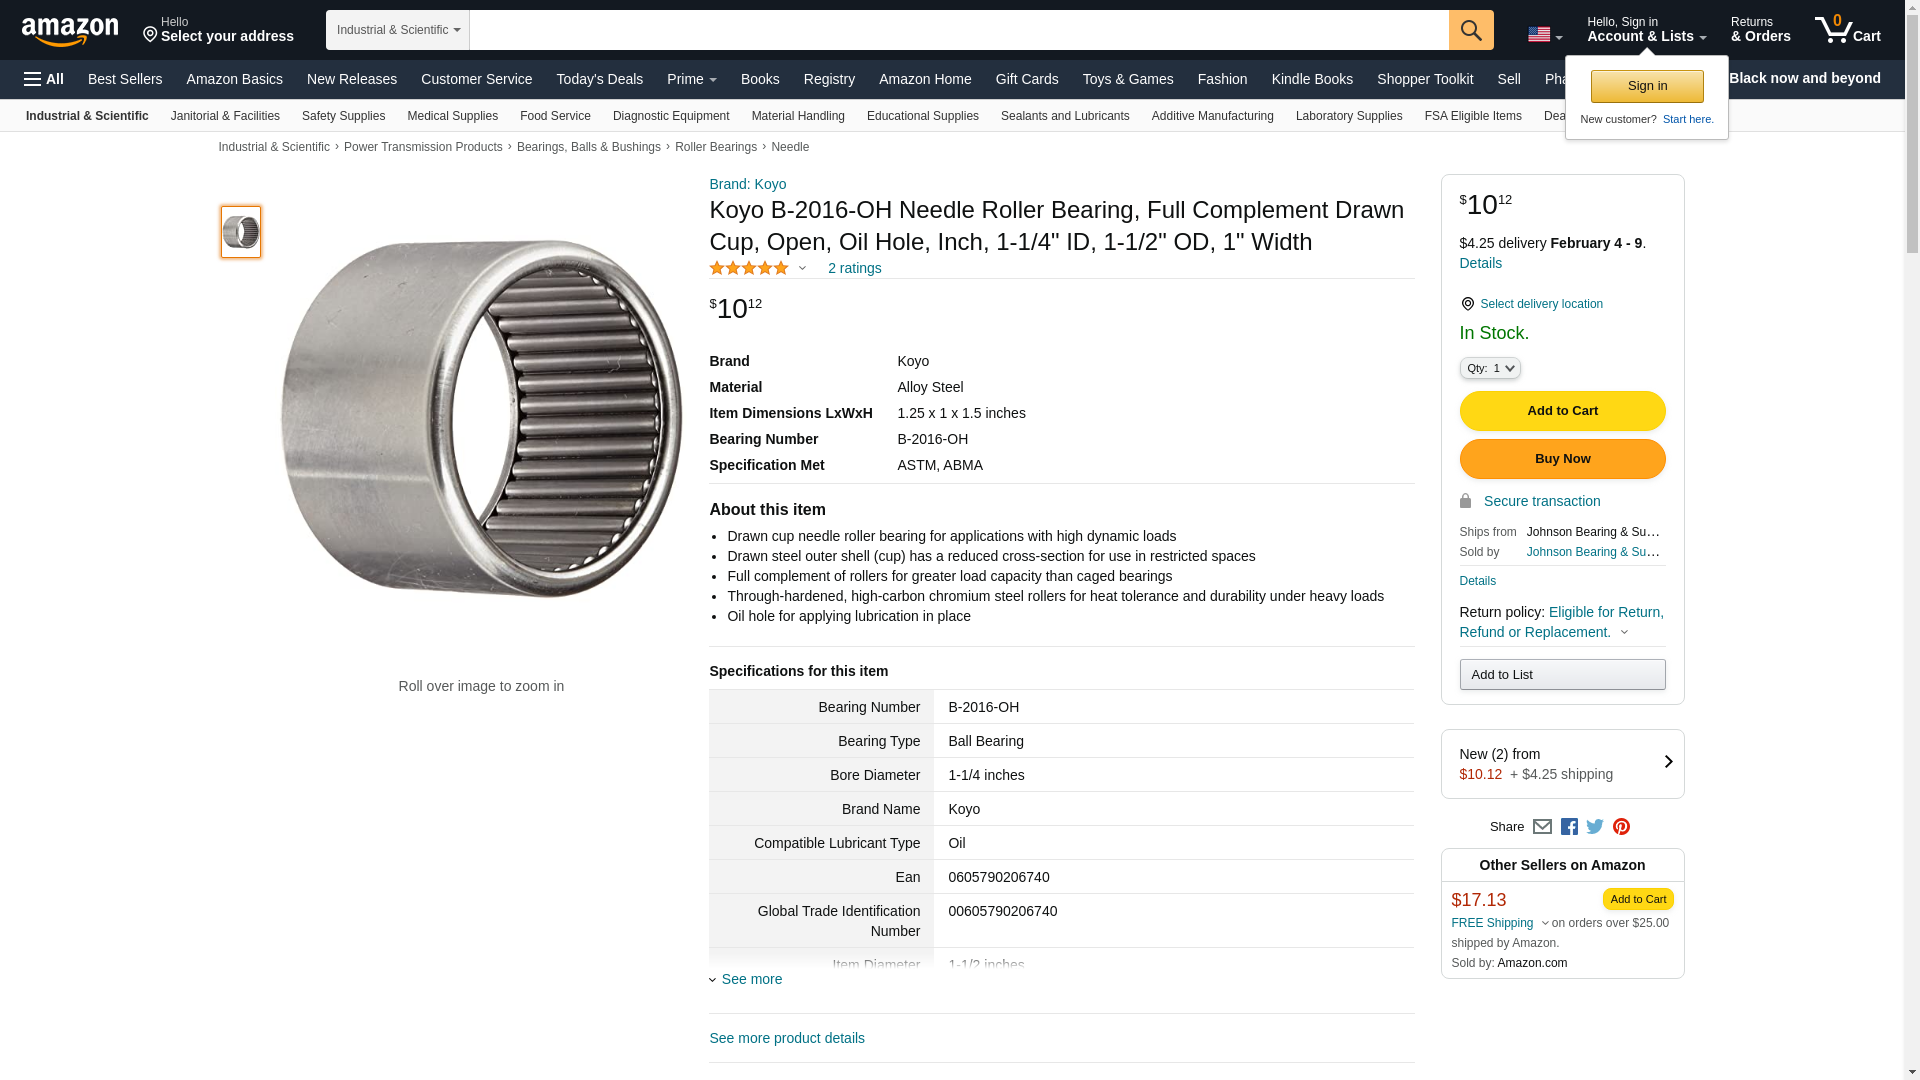Click the Add to Cart button
Image resolution: width=1920 pixels, height=1080 pixels.
[x=1562, y=411]
